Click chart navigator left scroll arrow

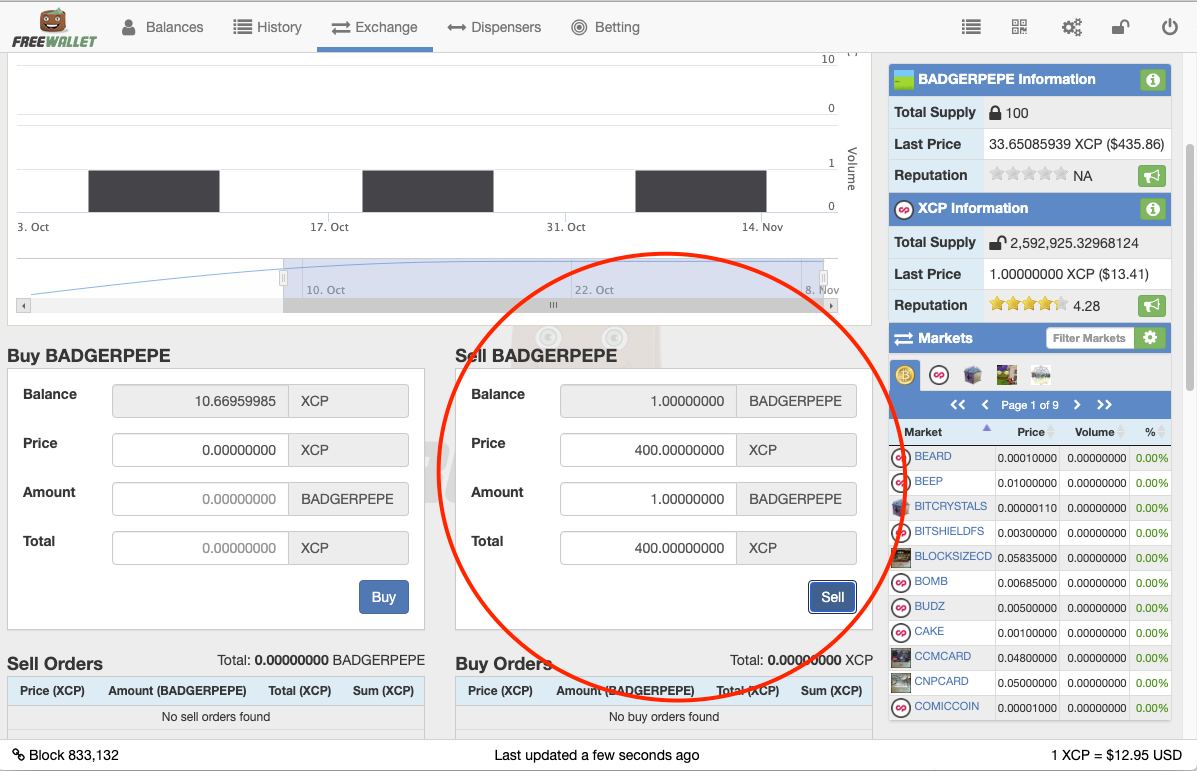24,305
